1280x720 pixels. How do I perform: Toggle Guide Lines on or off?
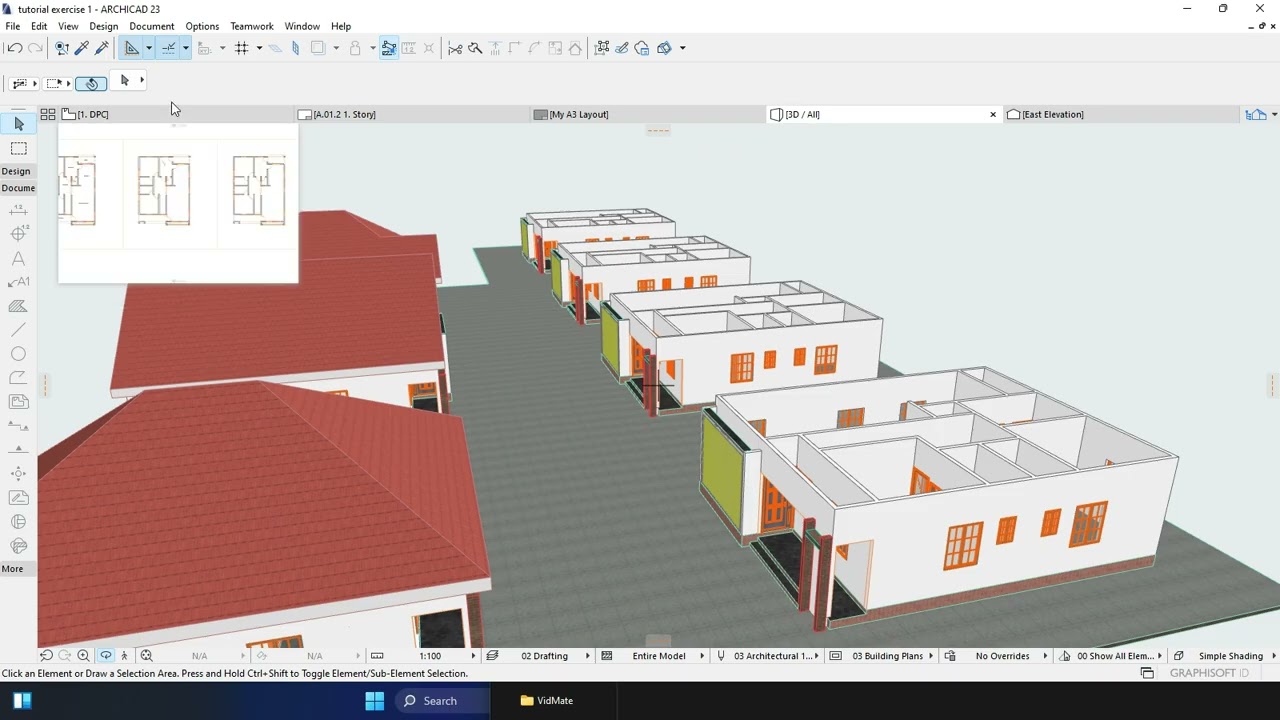[x=132, y=48]
